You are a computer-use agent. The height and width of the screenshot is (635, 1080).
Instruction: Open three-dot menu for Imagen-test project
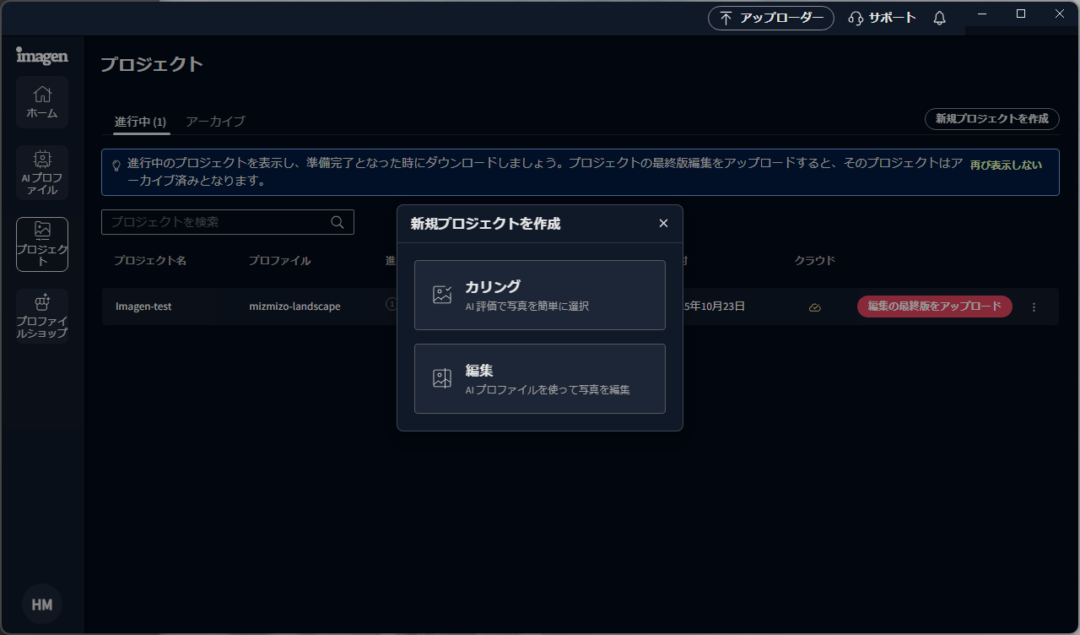tap(1034, 307)
